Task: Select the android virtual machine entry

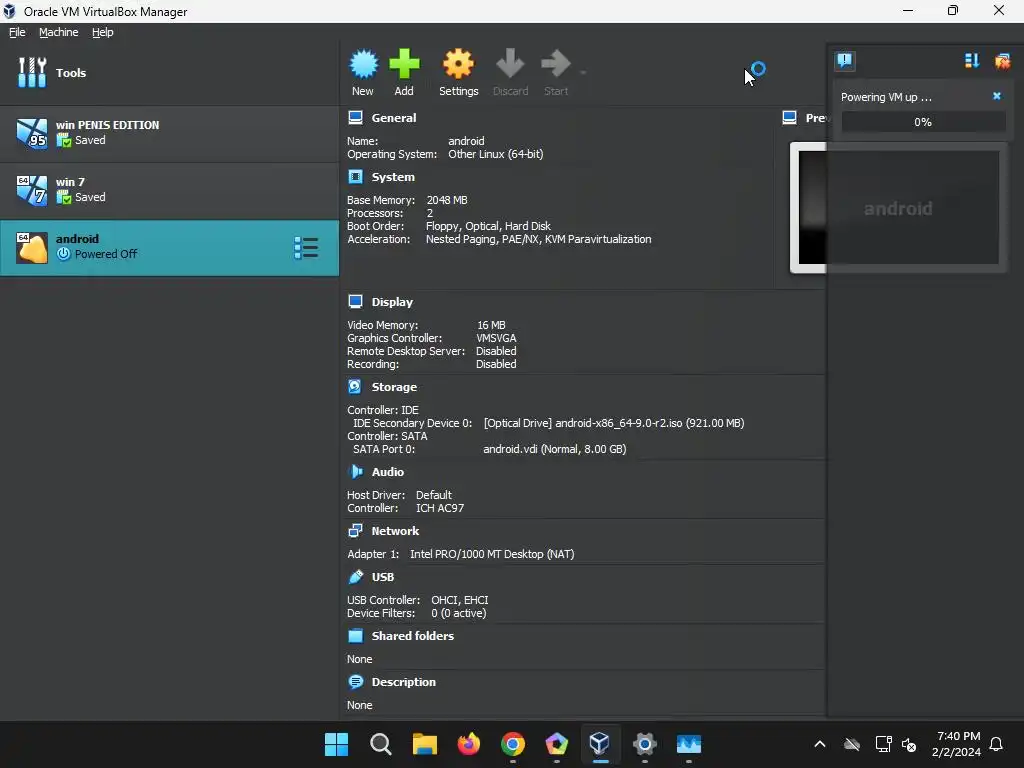Action: coord(169,248)
